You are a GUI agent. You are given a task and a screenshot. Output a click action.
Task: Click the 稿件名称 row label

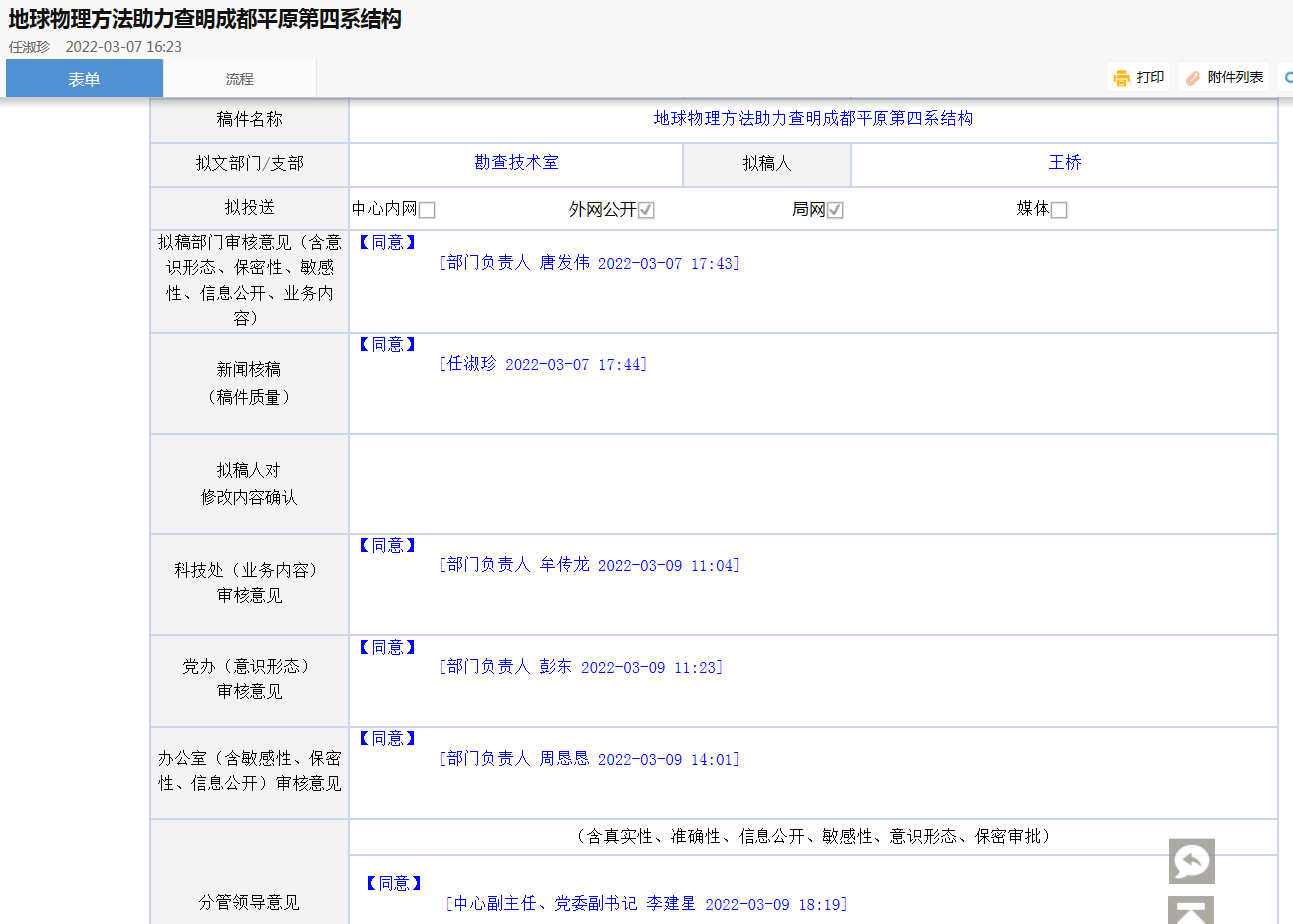click(249, 119)
